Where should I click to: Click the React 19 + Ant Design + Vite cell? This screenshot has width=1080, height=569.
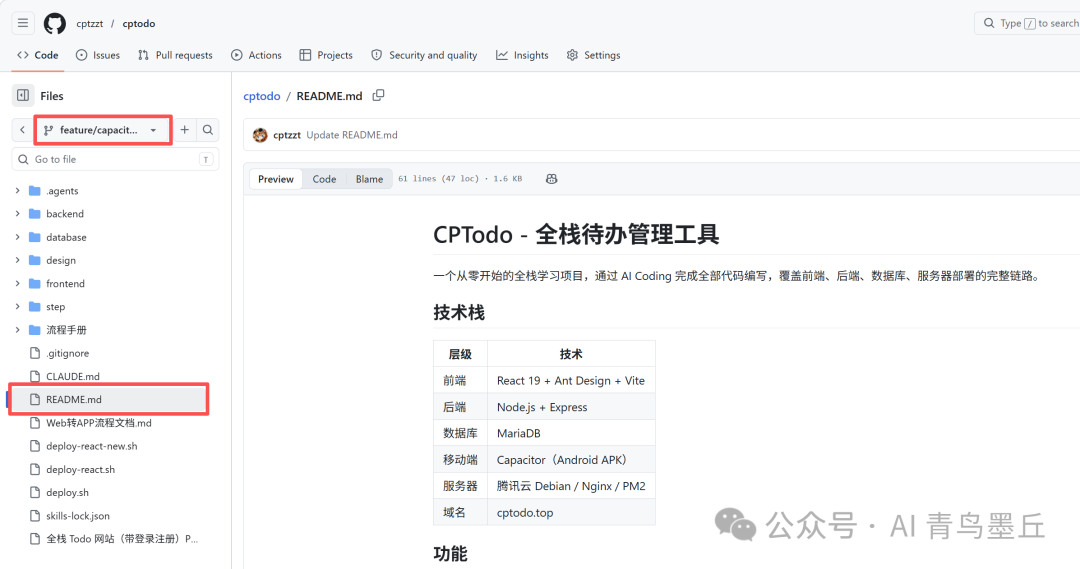pyautogui.click(x=571, y=380)
